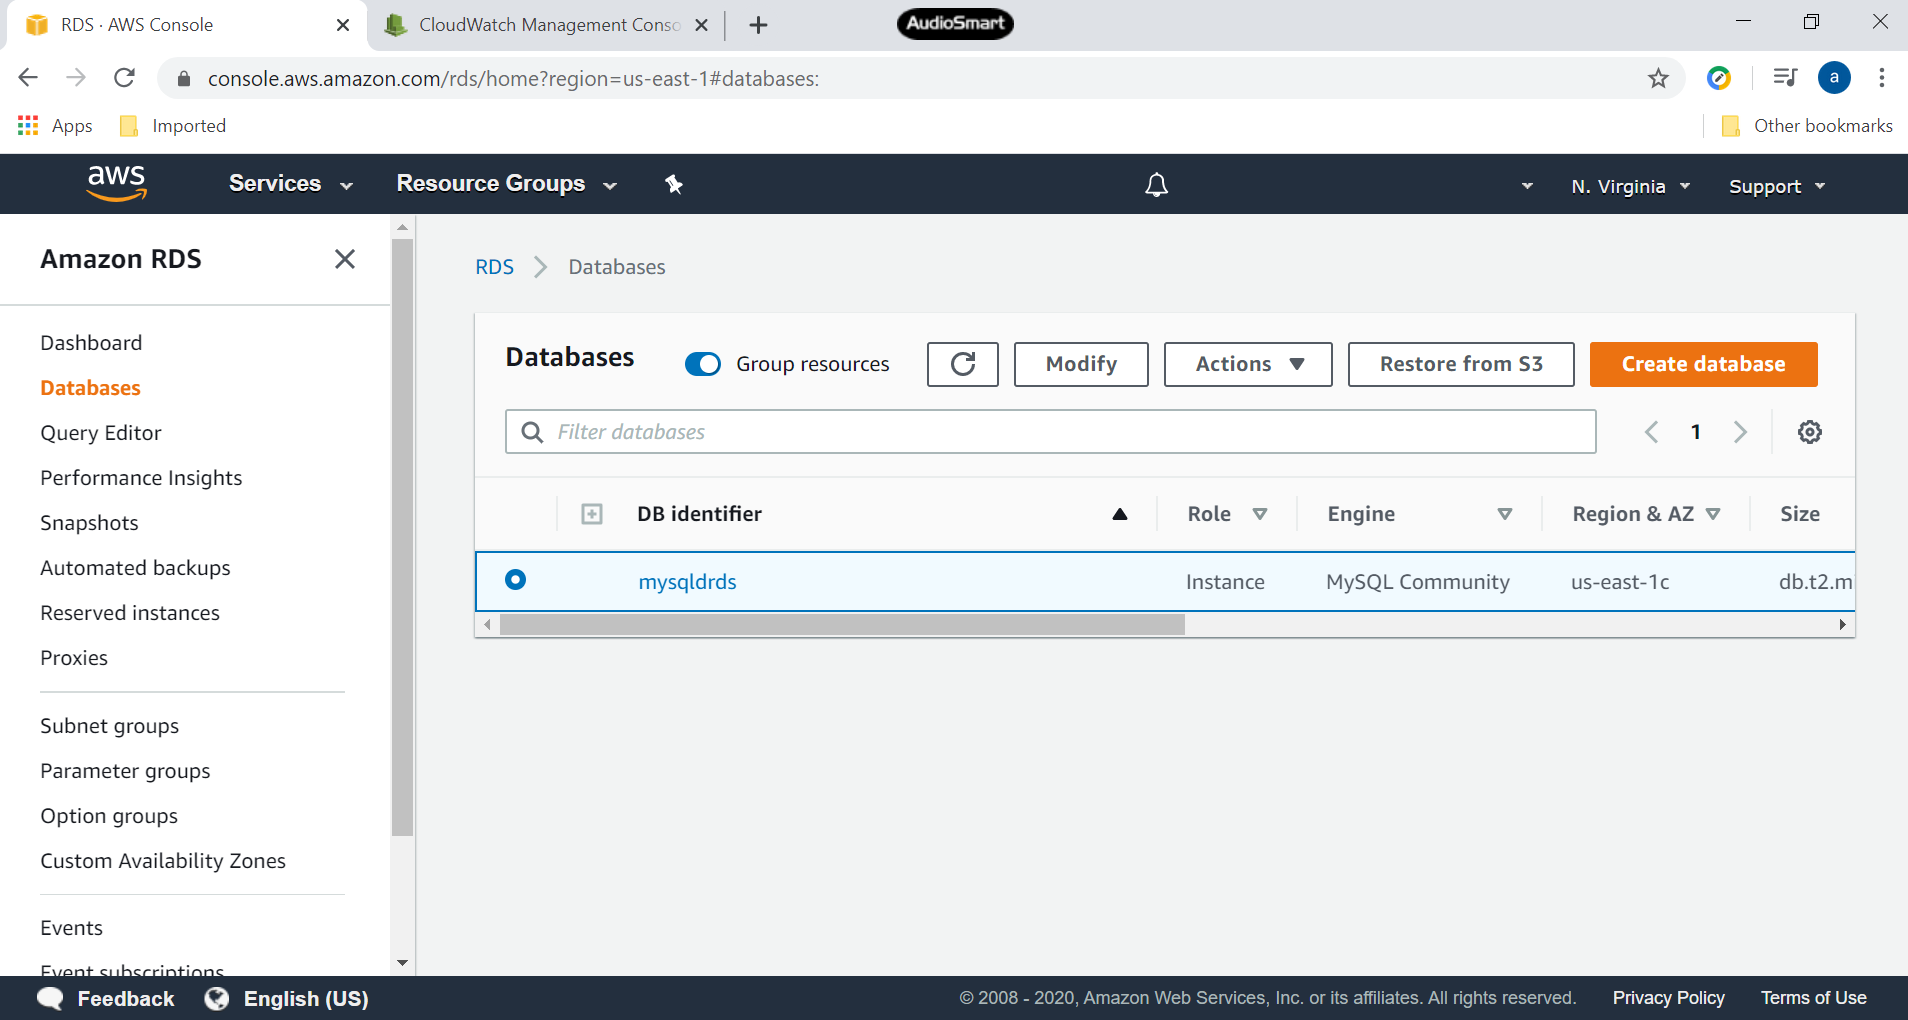This screenshot has height=1020, width=1908.
Task: Open the mysqldrds database link
Action: tap(687, 582)
